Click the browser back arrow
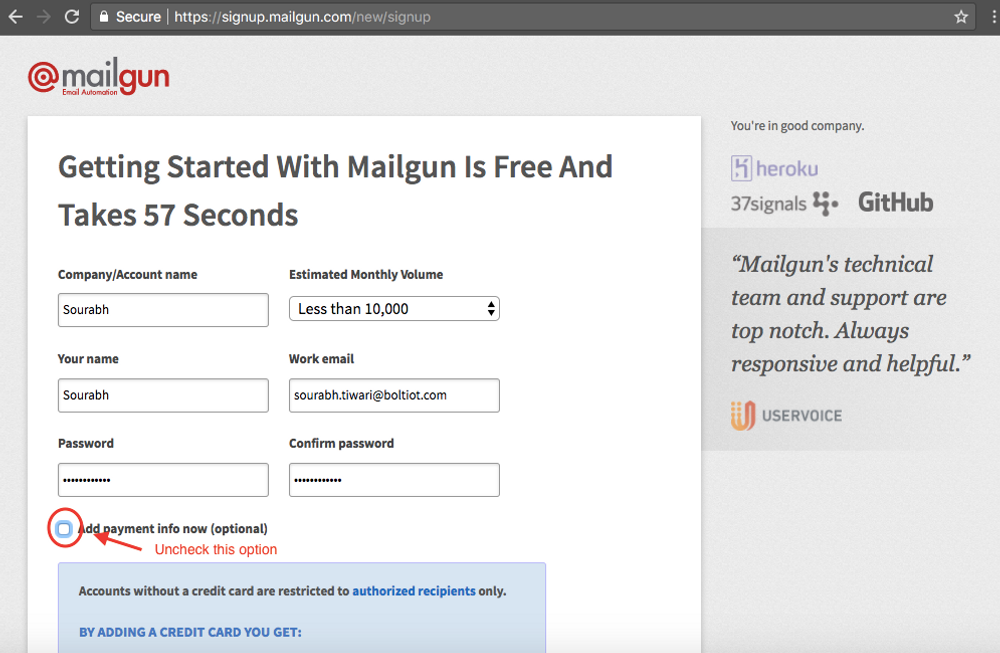 15,17
